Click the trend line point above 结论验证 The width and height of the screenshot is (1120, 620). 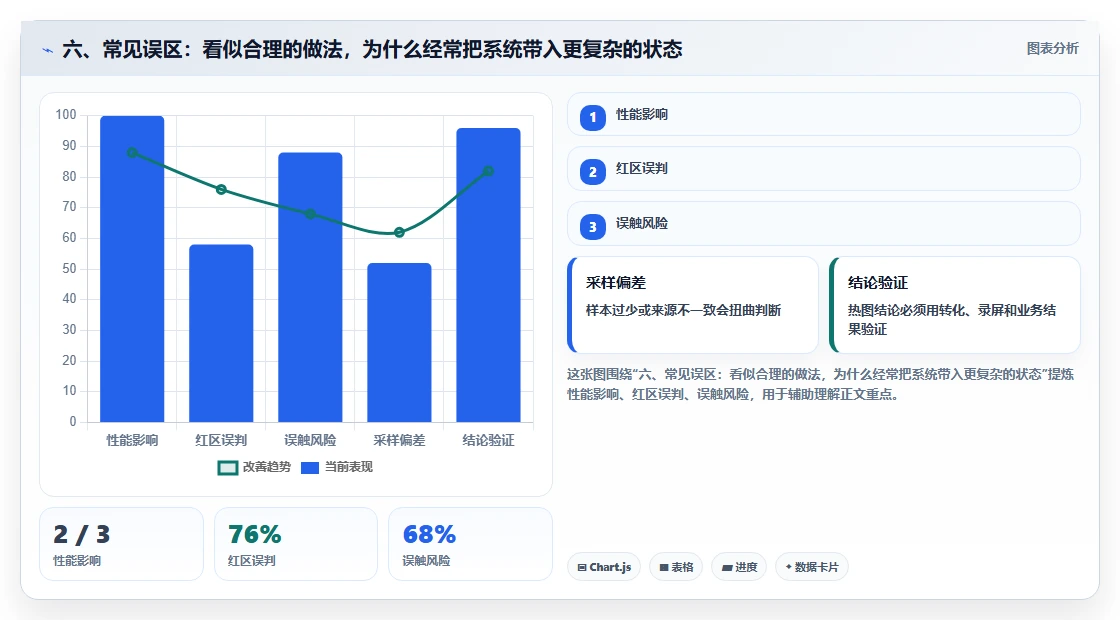(x=489, y=171)
